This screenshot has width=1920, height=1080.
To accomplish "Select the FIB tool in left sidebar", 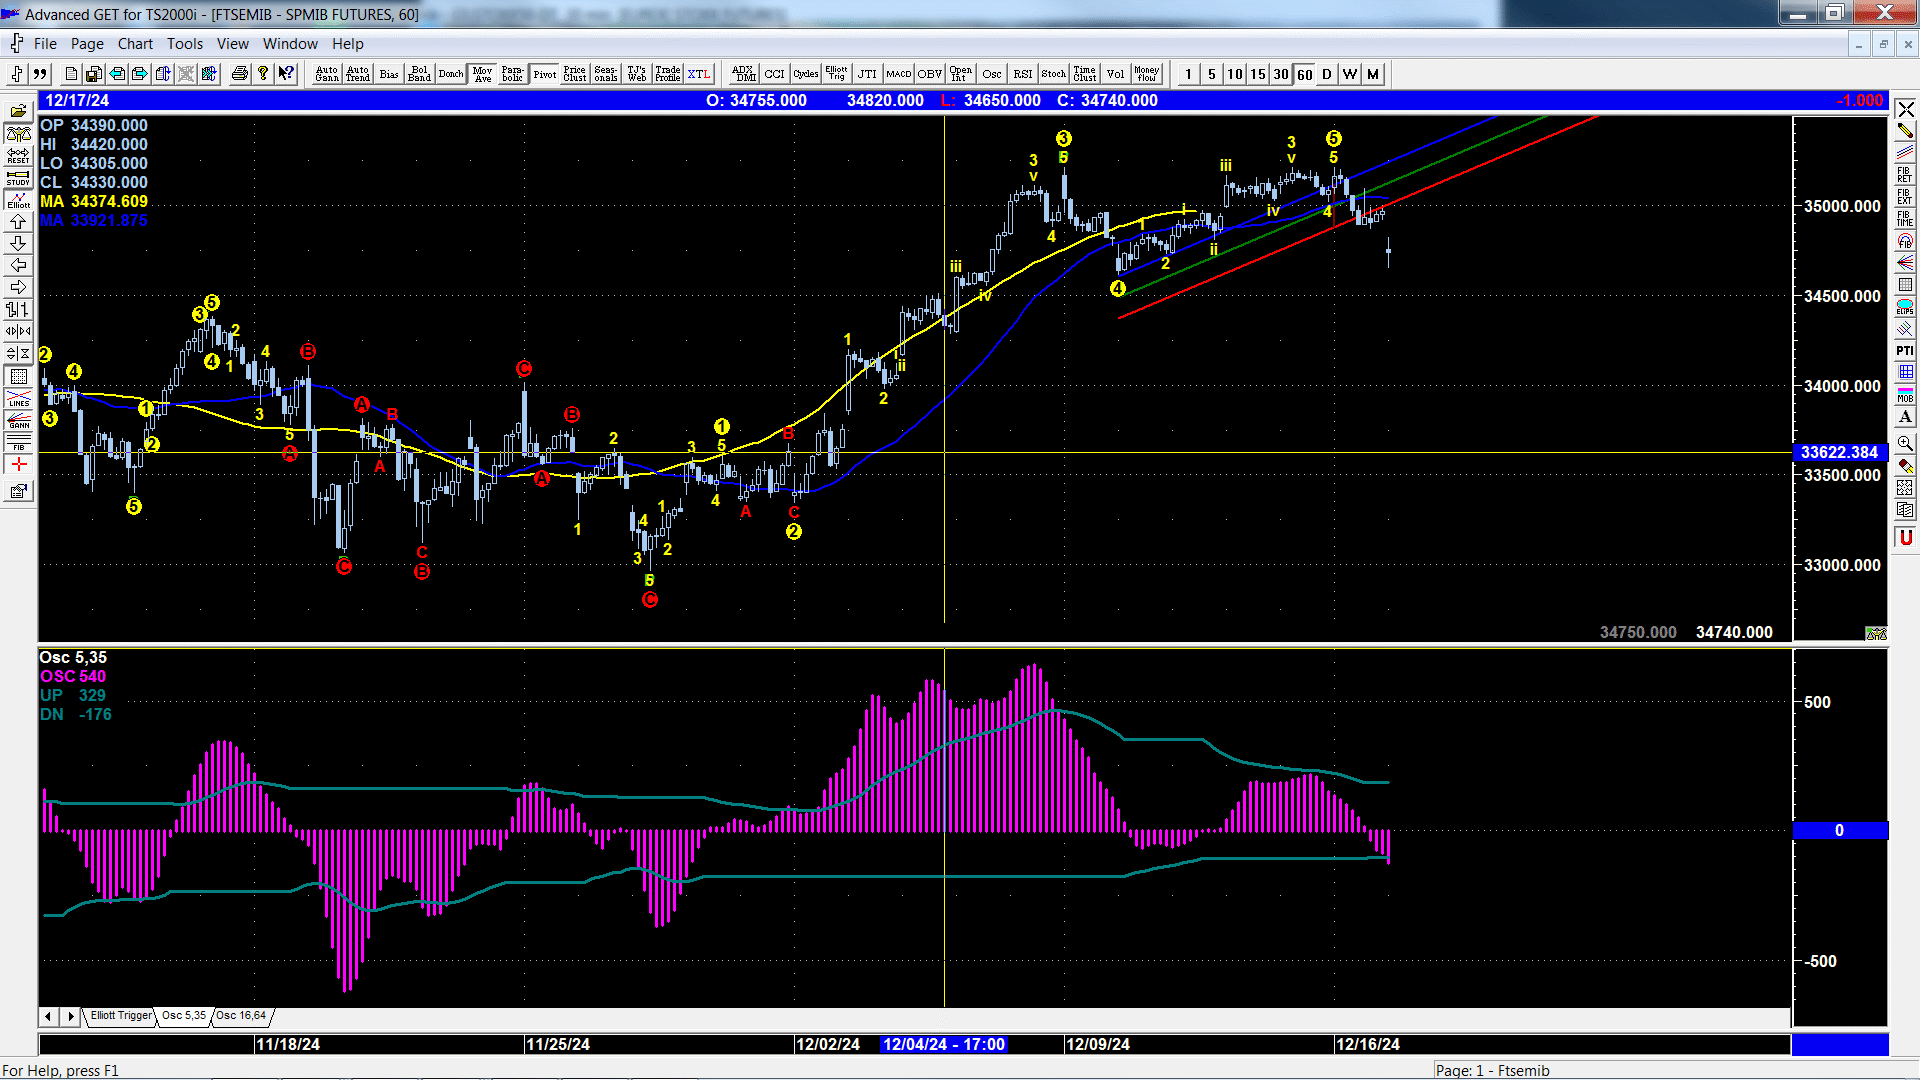I will point(18,442).
